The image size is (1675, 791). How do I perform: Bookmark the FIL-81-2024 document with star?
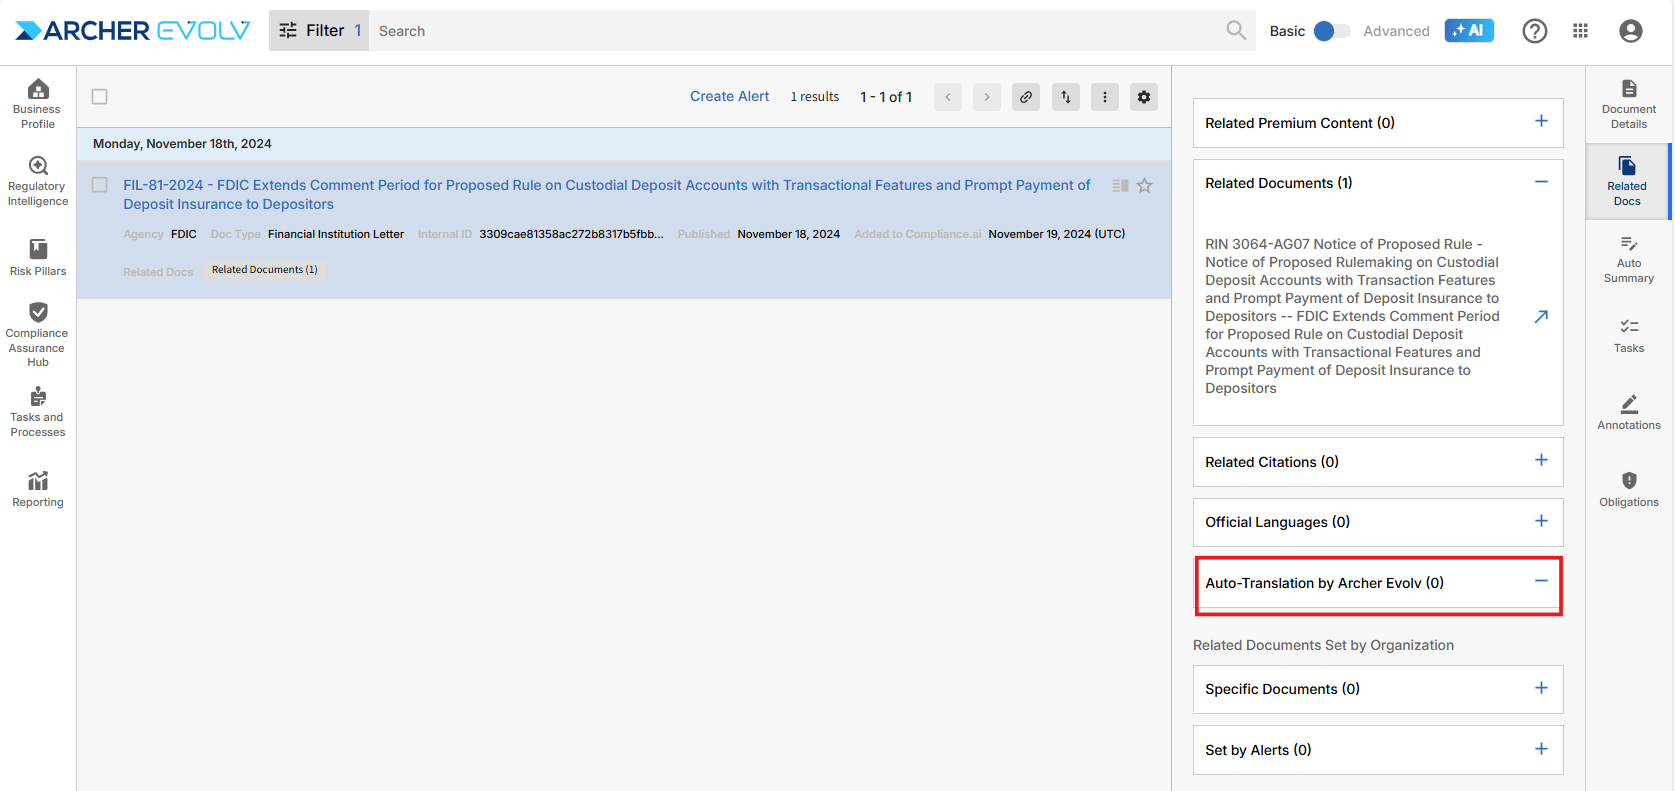(x=1144, y=186)
